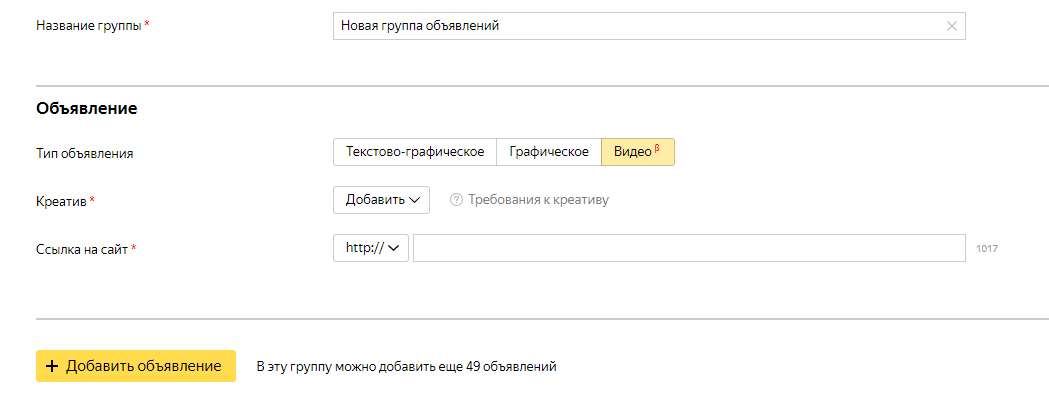Select the Текстово-графическое ad type
This screenshot has height=405, width=1049.
[414, 152]
